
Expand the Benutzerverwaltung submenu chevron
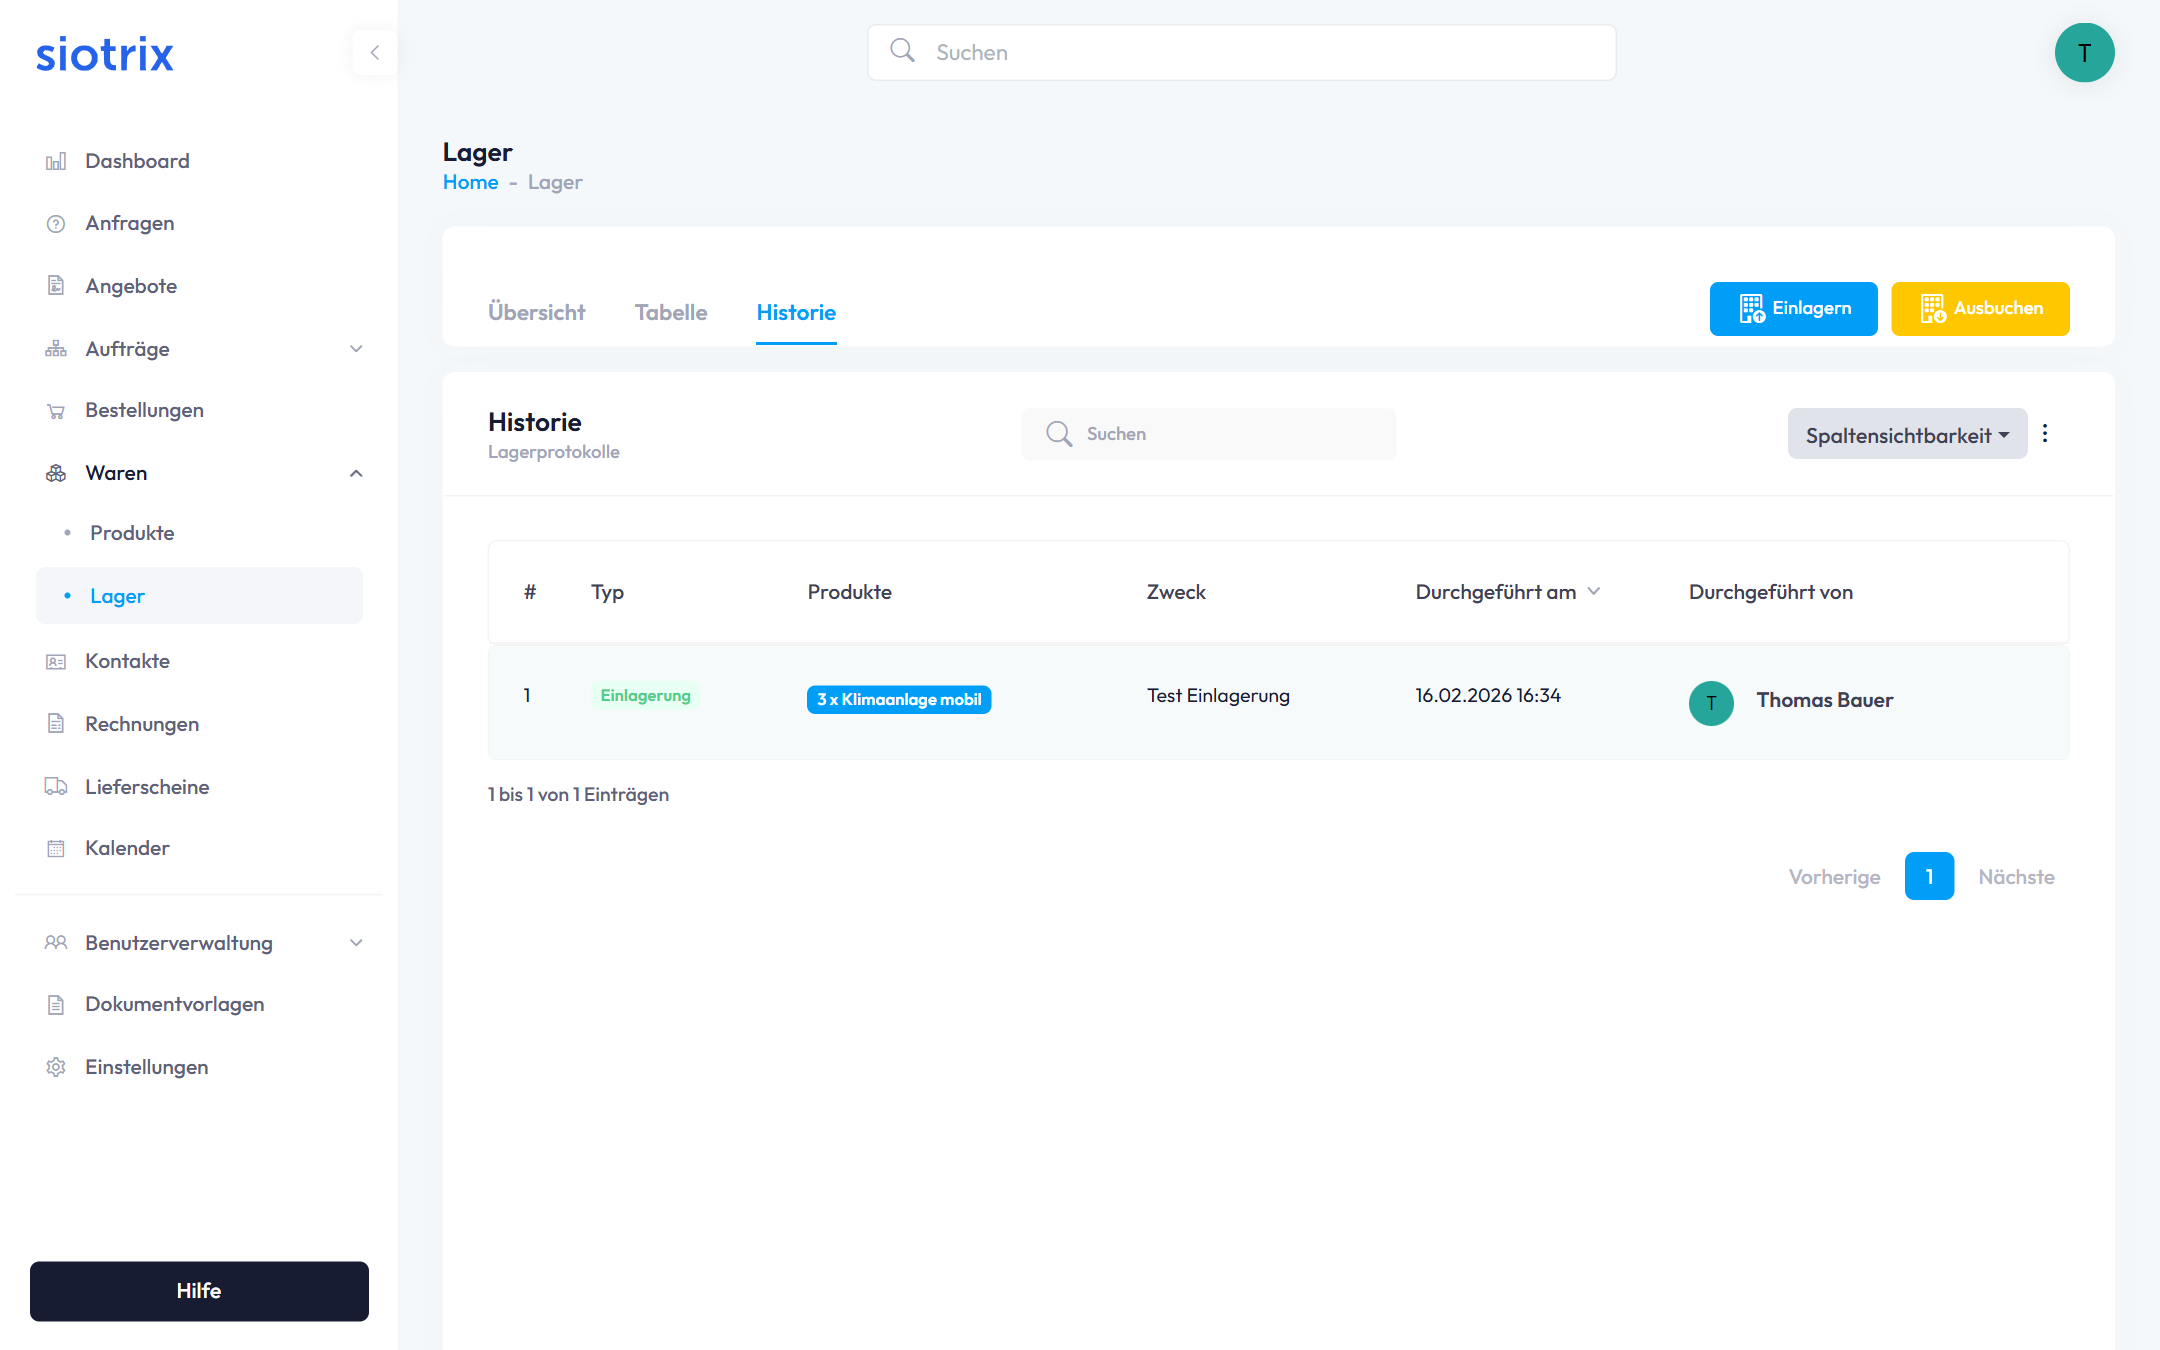click(356, 943)
